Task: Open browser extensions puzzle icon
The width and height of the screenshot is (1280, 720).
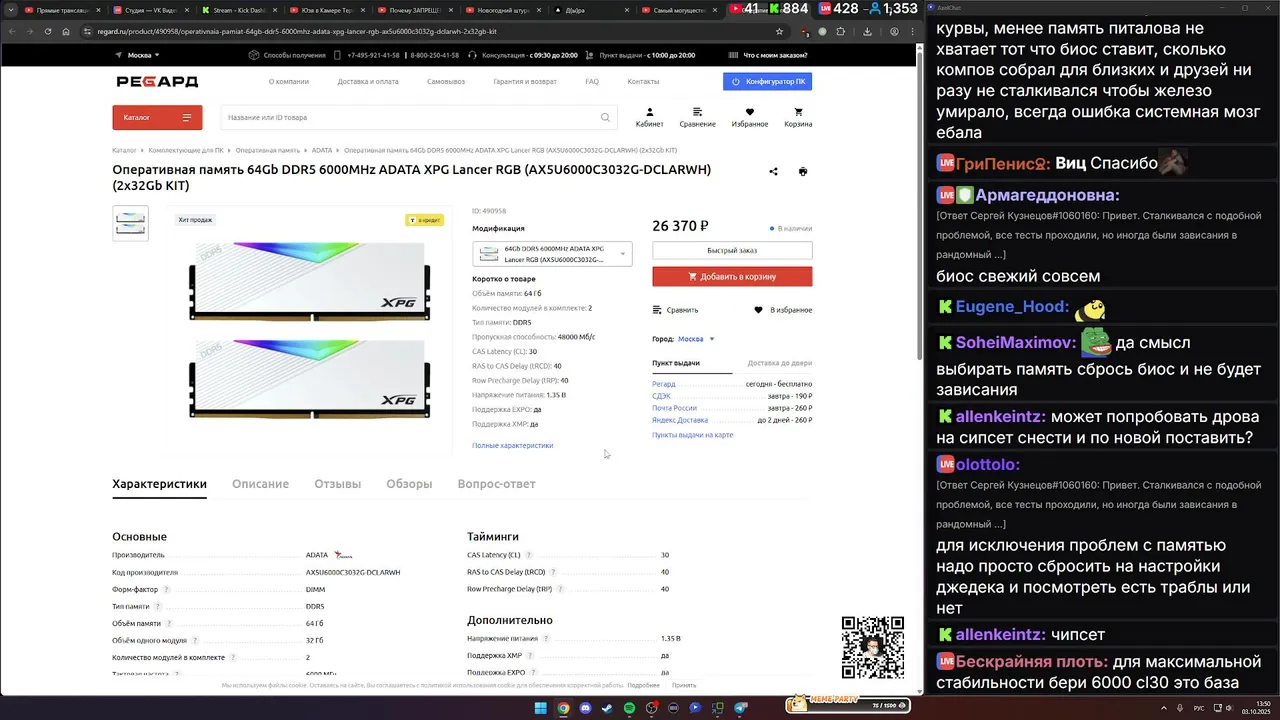Action: pyautogui.click(x=840, y=31)
